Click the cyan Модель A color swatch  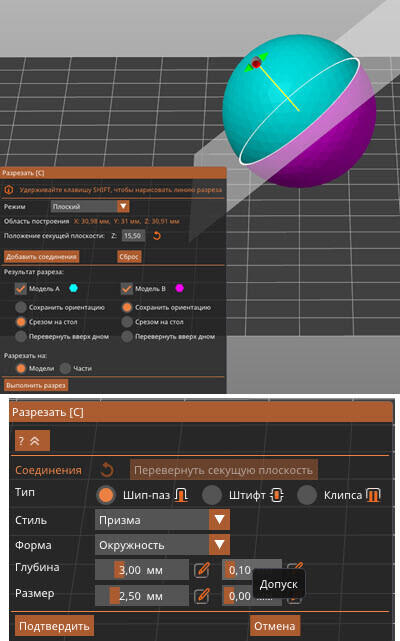coord(74,288)
